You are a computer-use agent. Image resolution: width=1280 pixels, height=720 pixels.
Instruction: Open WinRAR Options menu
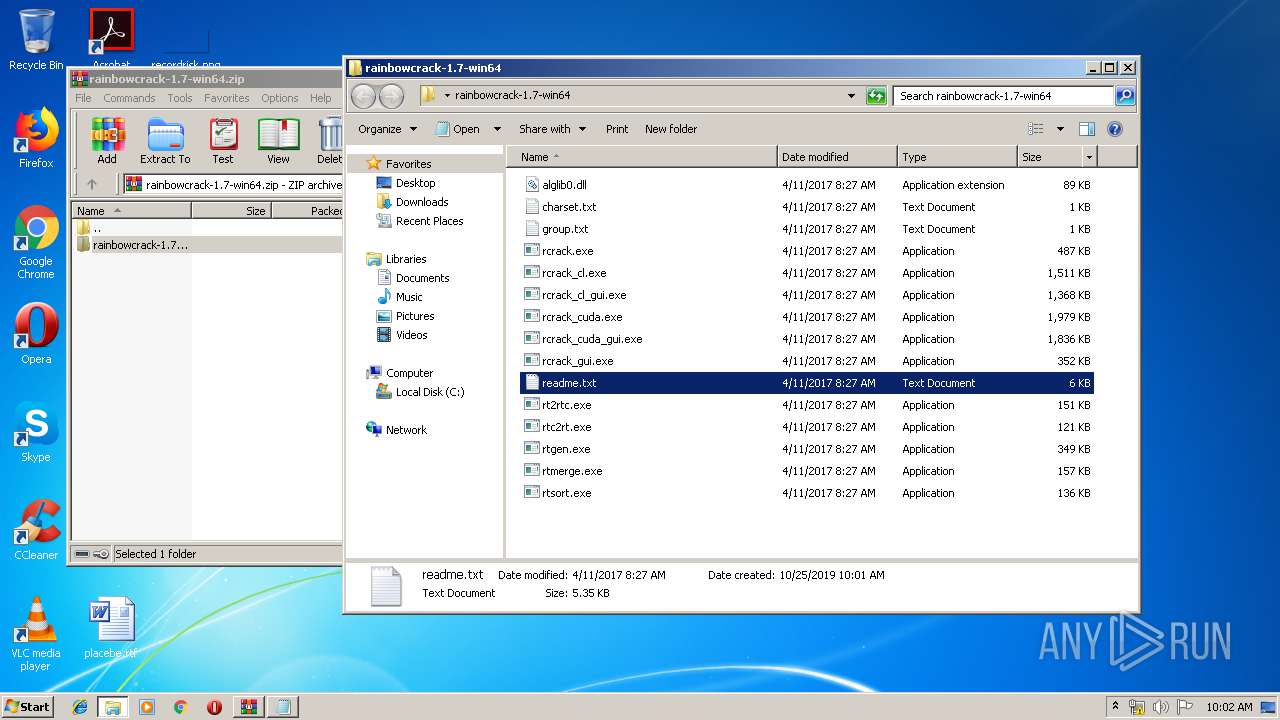[280, 98]
